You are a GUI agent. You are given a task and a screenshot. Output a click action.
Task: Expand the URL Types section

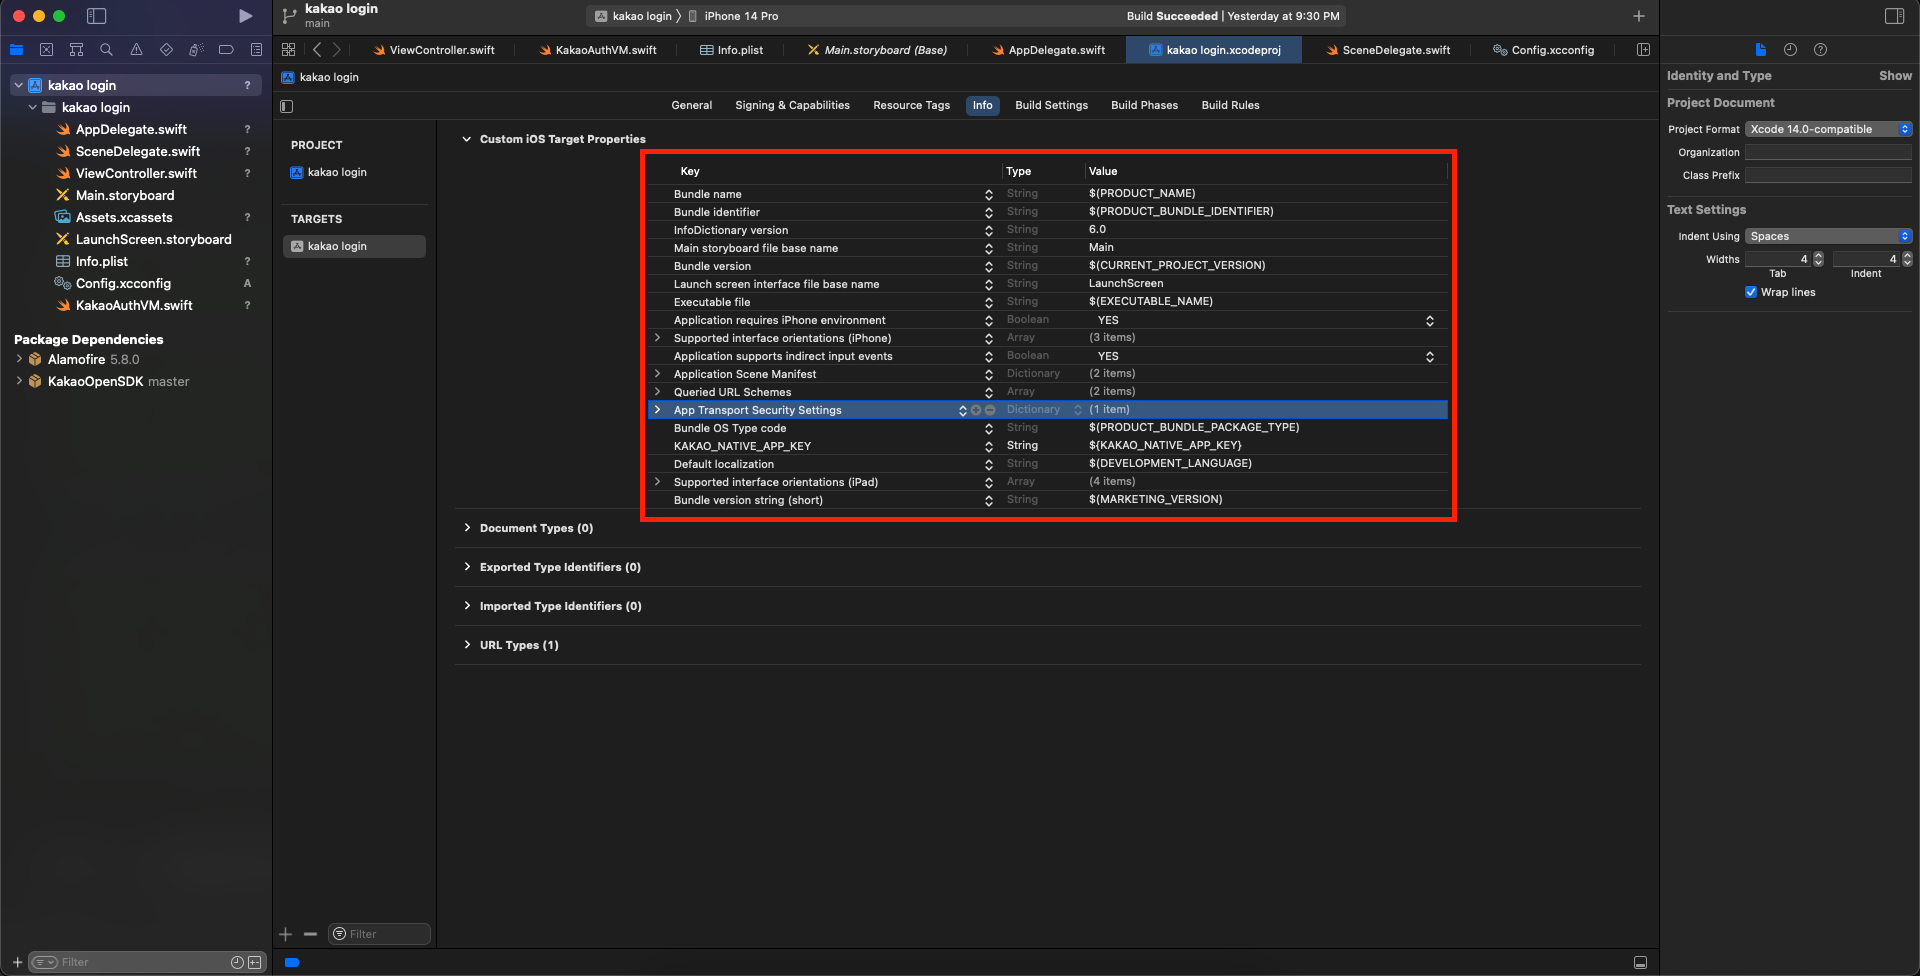pos(467,645)
